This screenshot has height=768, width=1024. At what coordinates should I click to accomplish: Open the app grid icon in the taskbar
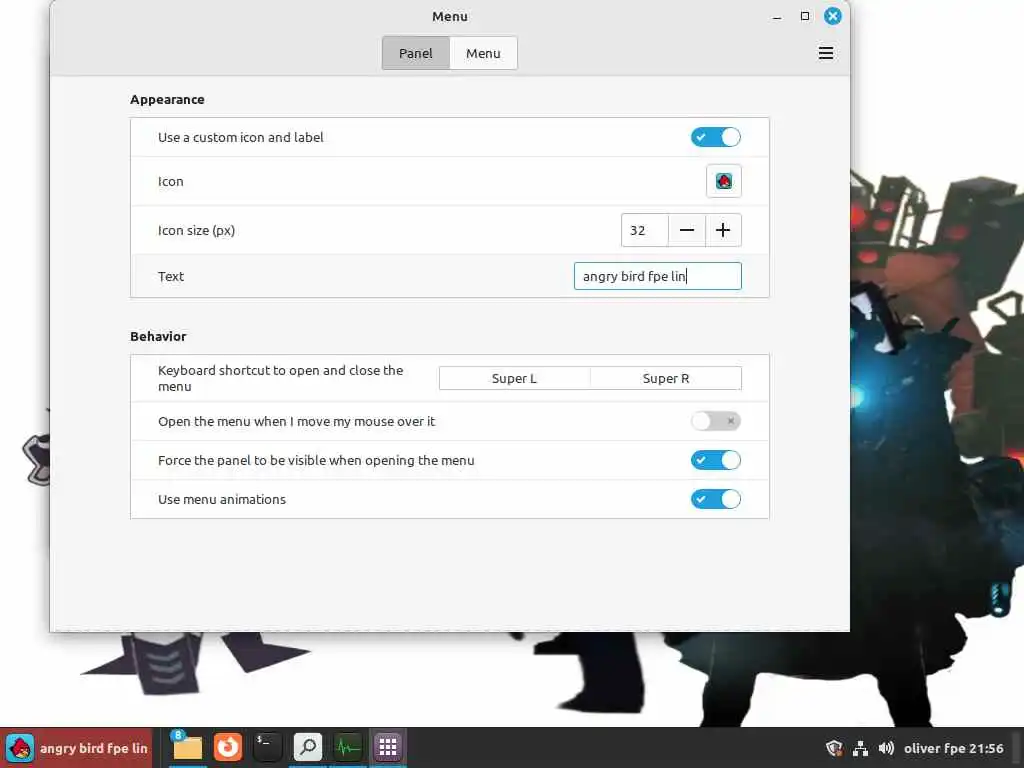388,747
